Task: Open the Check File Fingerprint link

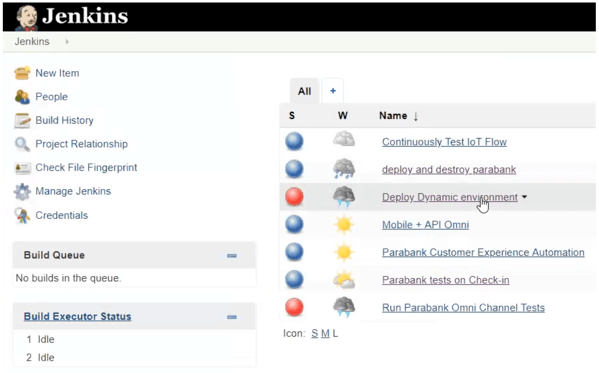Action: coord(86,168)
